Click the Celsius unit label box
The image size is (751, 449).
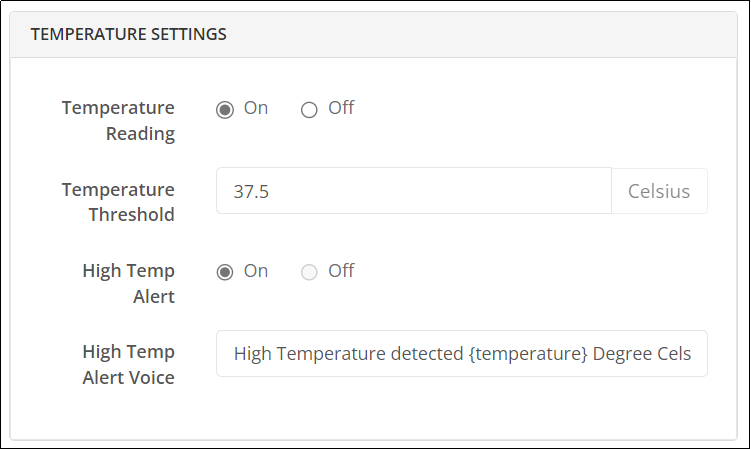pyautogui.click(x=659, y=191)
